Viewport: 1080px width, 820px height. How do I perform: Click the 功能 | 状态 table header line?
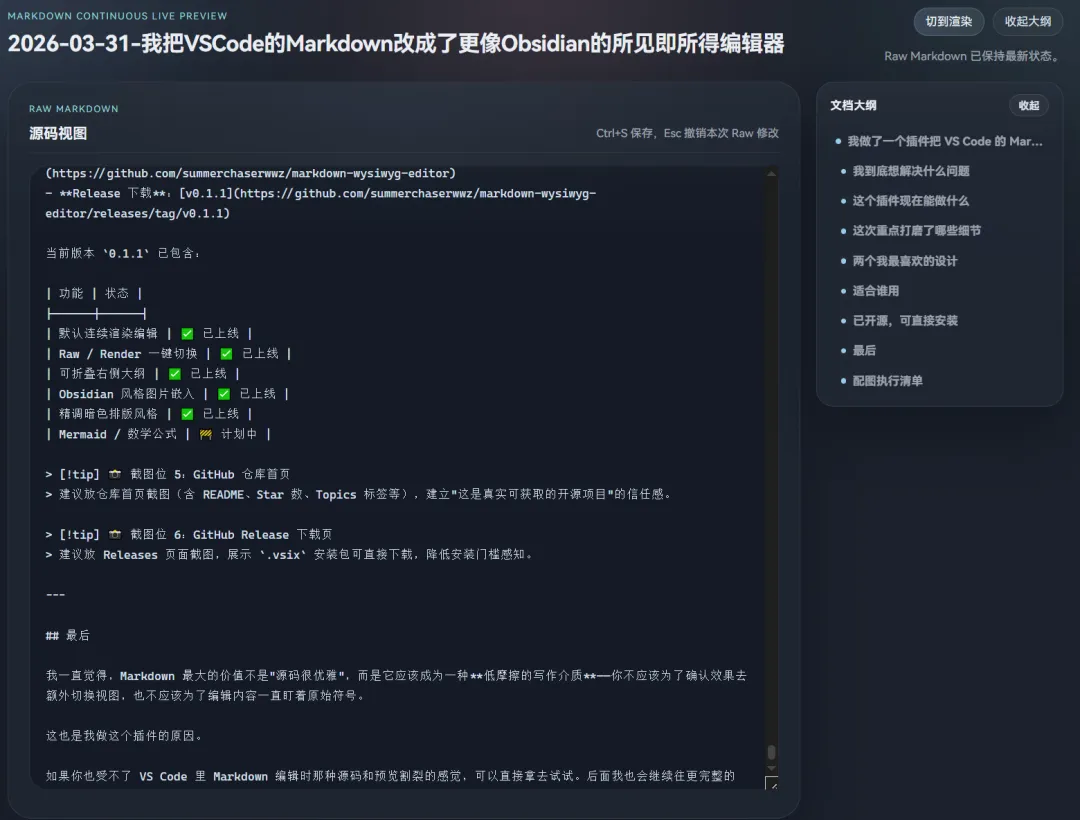(x=94, y=293)
